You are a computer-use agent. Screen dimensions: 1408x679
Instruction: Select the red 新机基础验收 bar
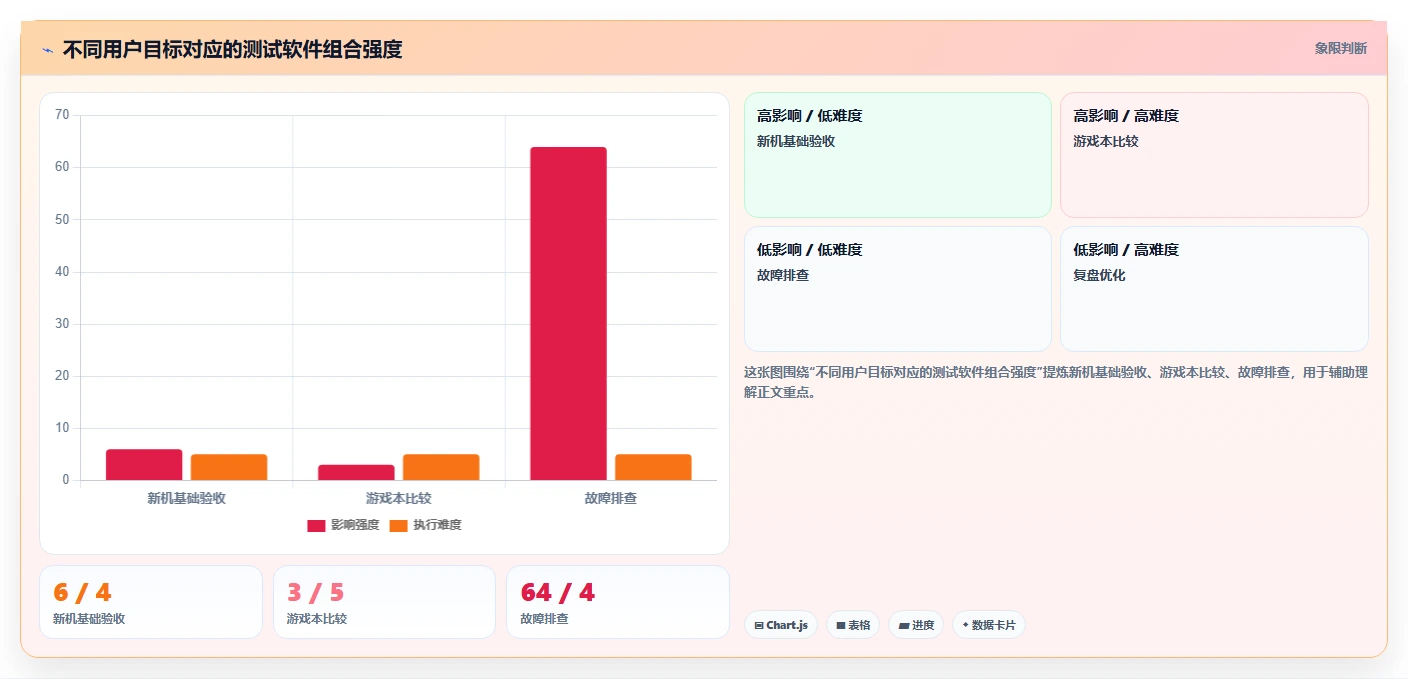pos(144,465)
